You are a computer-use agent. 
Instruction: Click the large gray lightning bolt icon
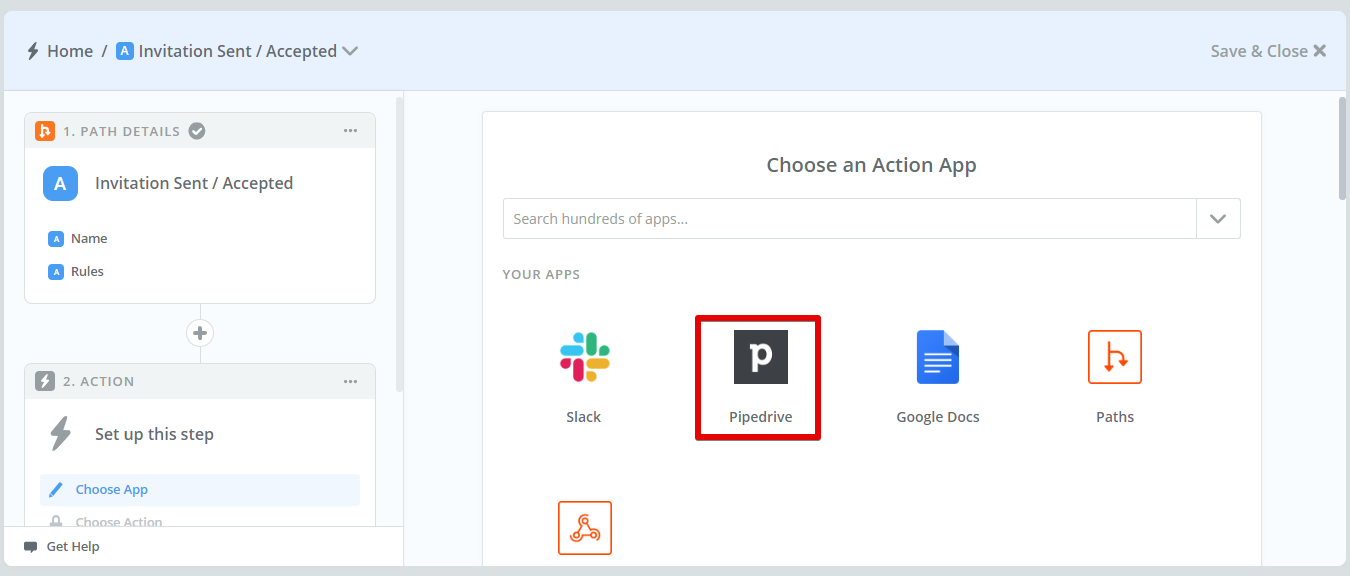click(x=60, y=434)
